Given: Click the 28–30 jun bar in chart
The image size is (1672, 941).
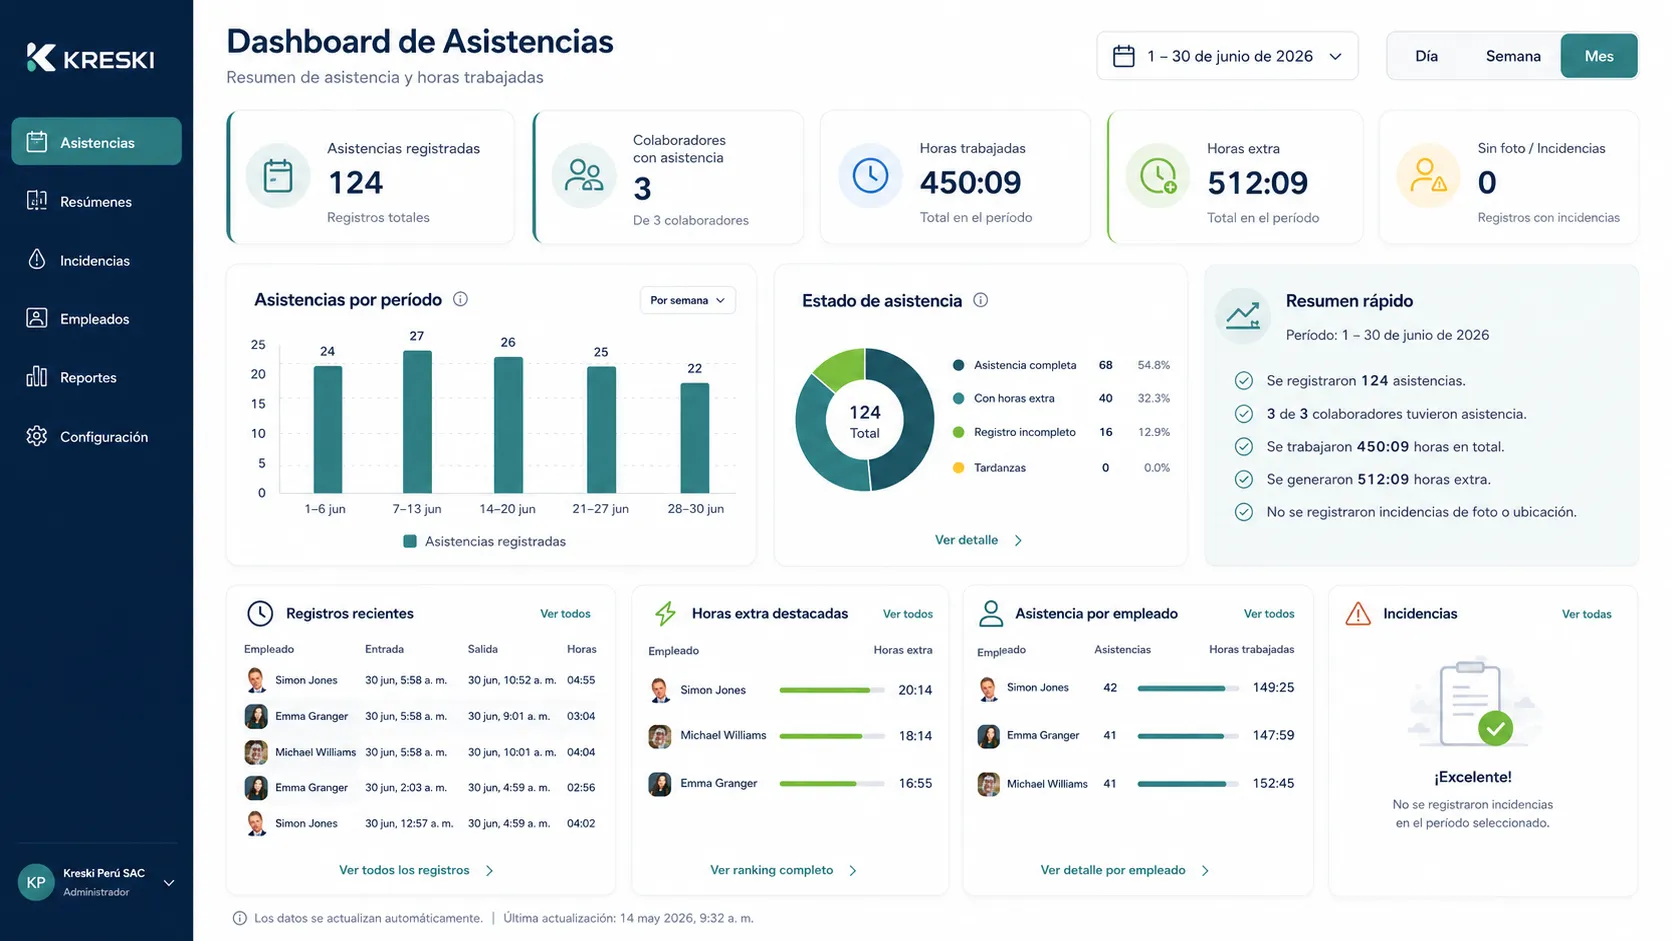Looking at the screenshot, I should point(695,438).
